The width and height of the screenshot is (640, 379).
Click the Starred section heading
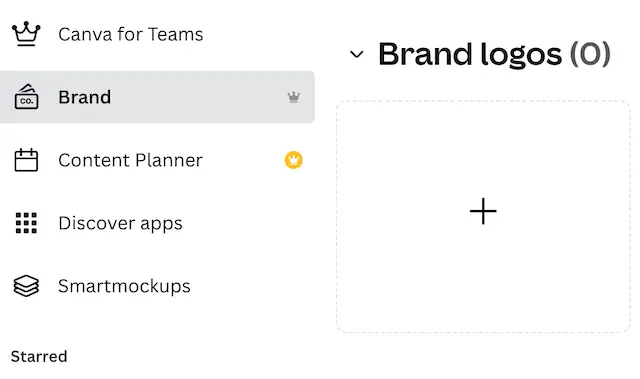point(39,357)
